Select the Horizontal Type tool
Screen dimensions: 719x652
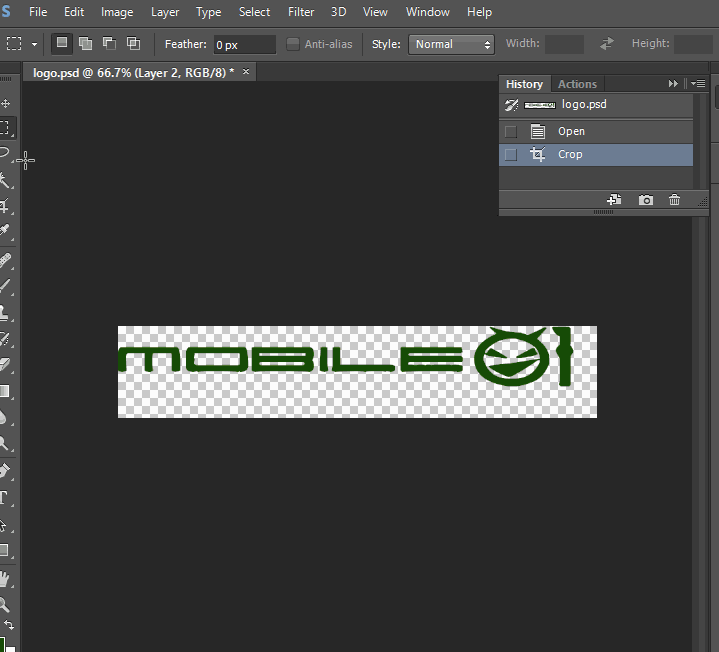click(x=5, y=497)
